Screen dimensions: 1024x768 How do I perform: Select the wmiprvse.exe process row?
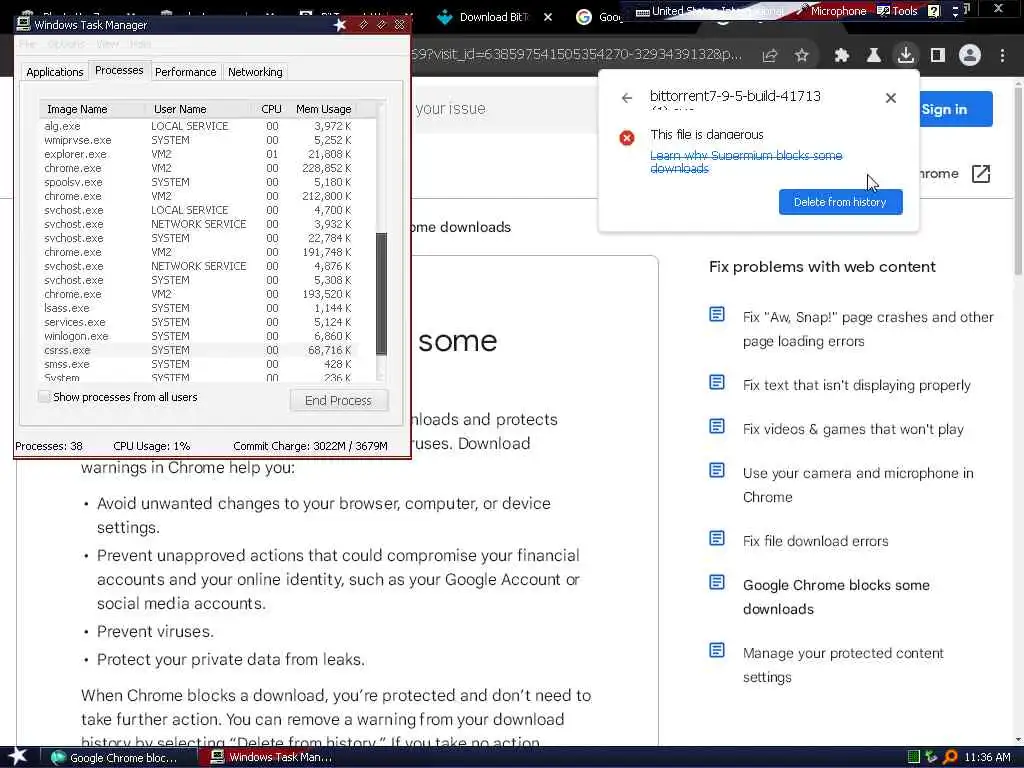point(199,140)
